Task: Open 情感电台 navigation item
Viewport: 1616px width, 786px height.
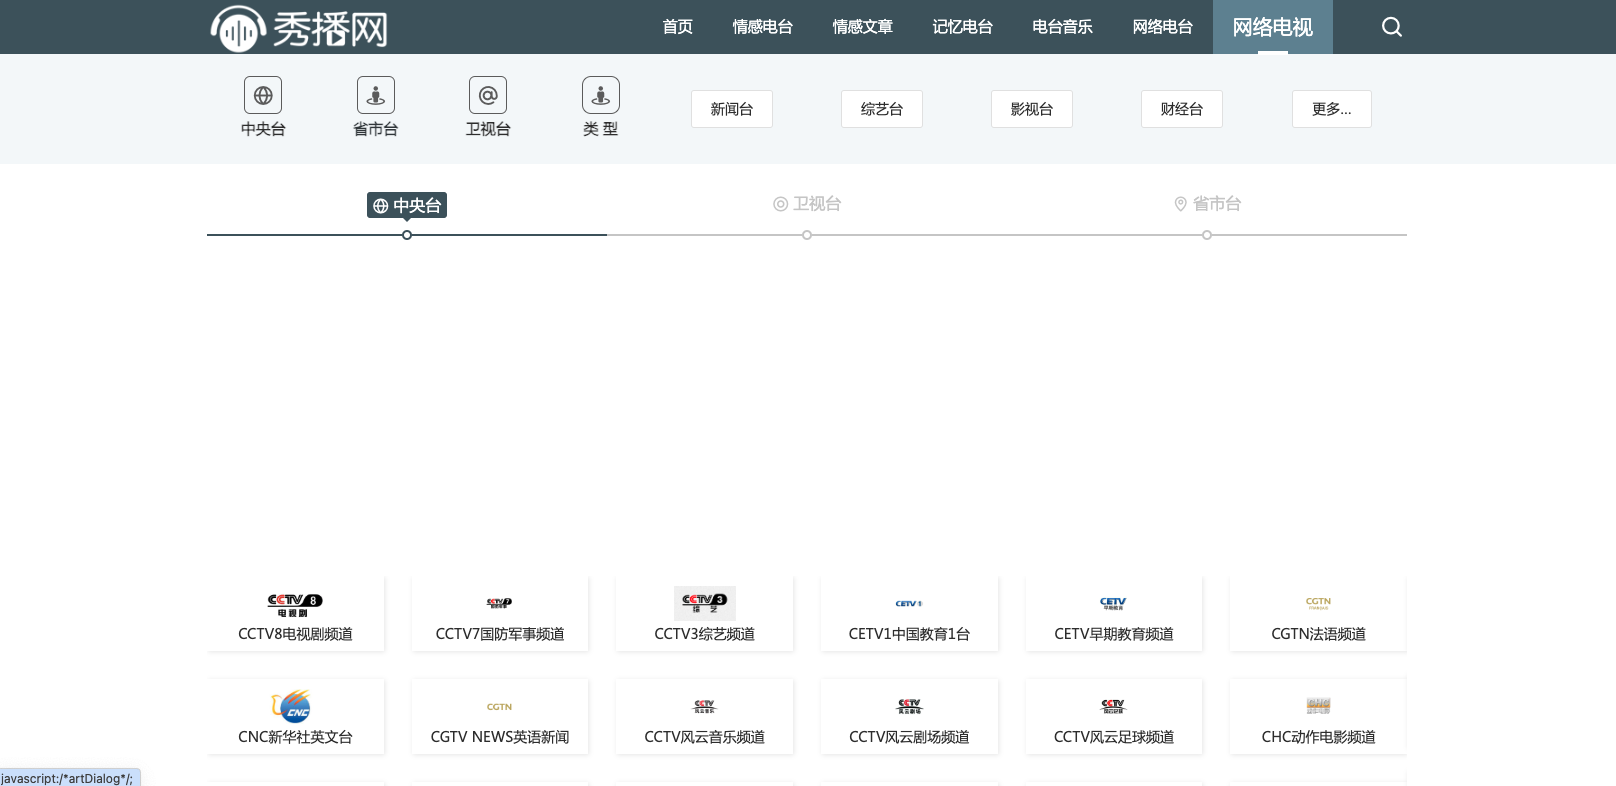Action: [763, 27]
